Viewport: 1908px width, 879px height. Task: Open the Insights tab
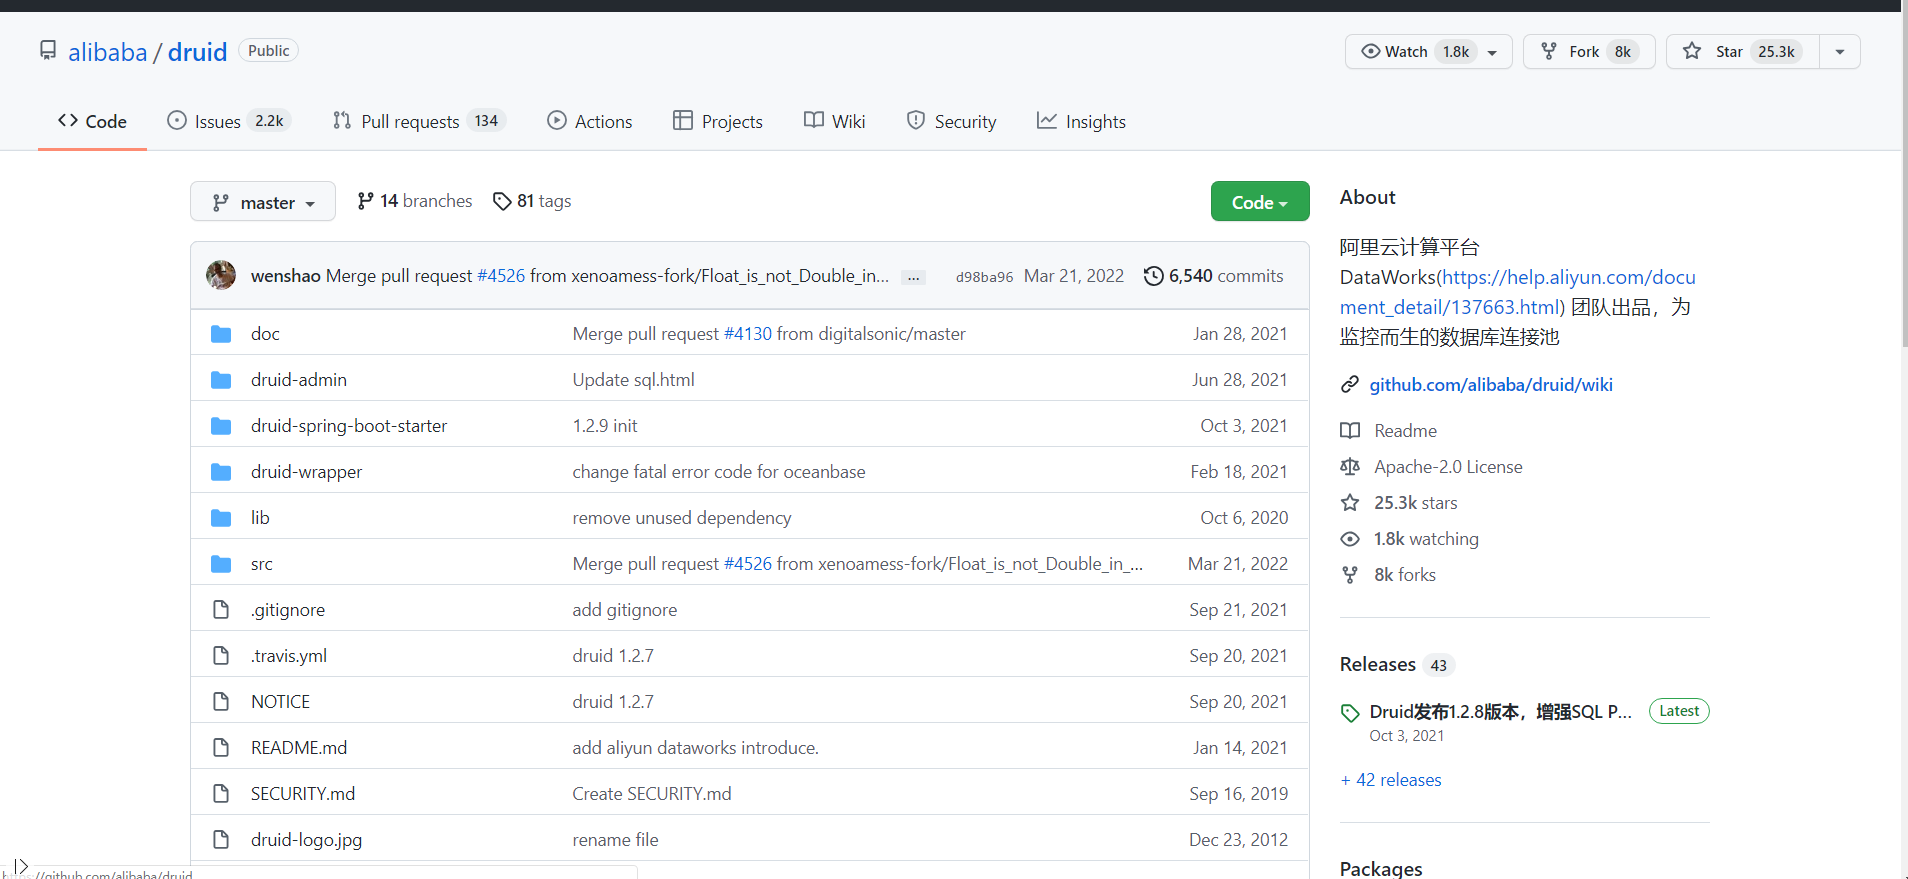(x=1081, y=121)
